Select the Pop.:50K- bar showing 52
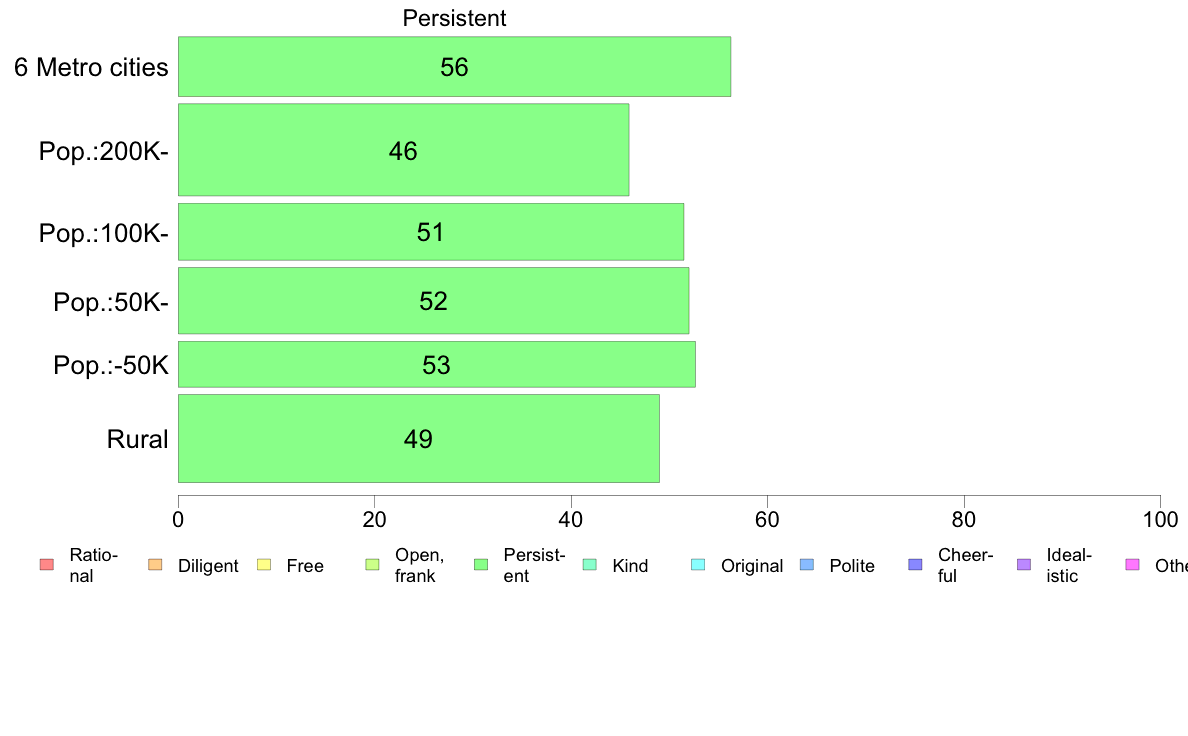1188x736 pixels. 433,301
